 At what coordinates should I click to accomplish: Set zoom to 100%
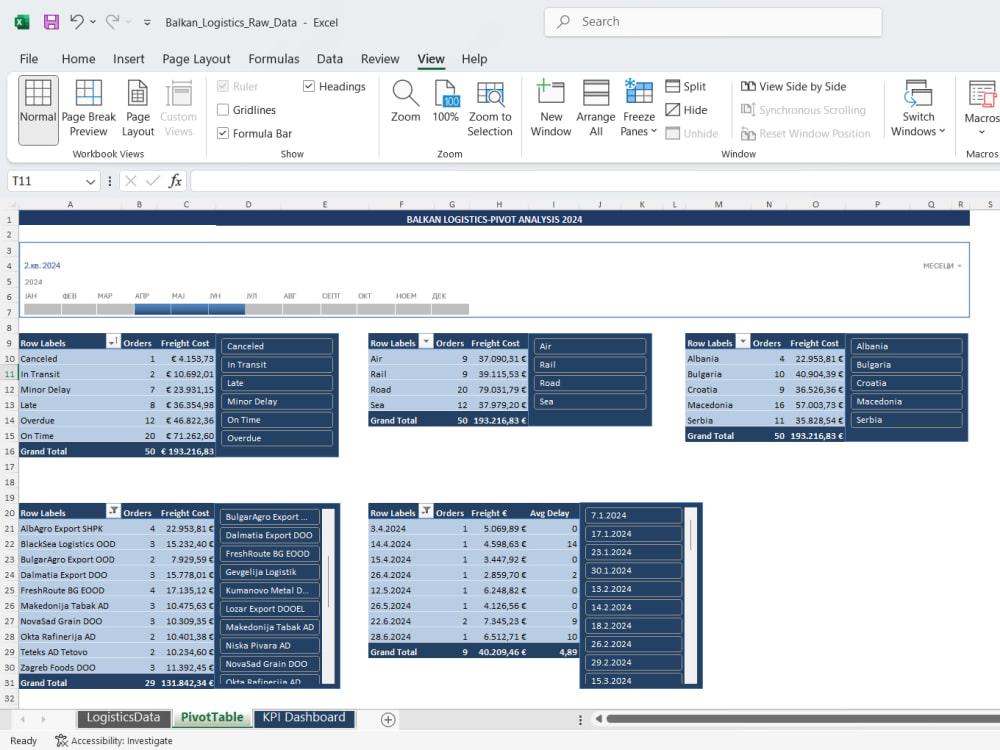tap(446, 102)
